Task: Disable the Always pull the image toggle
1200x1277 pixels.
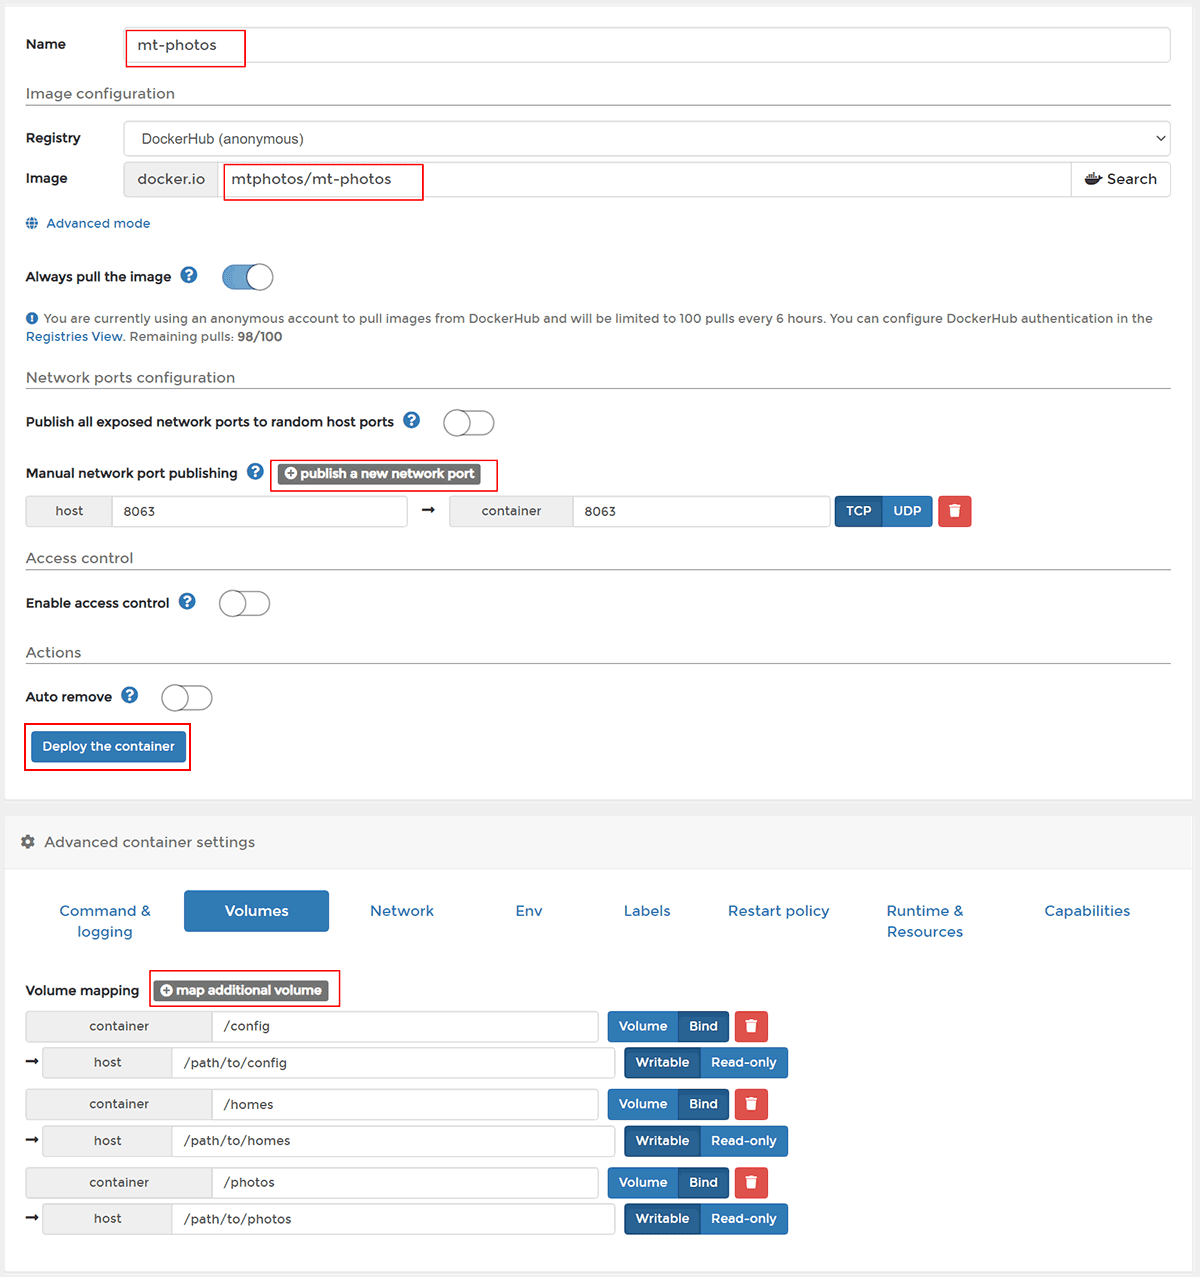Action: tap(247, 277)
